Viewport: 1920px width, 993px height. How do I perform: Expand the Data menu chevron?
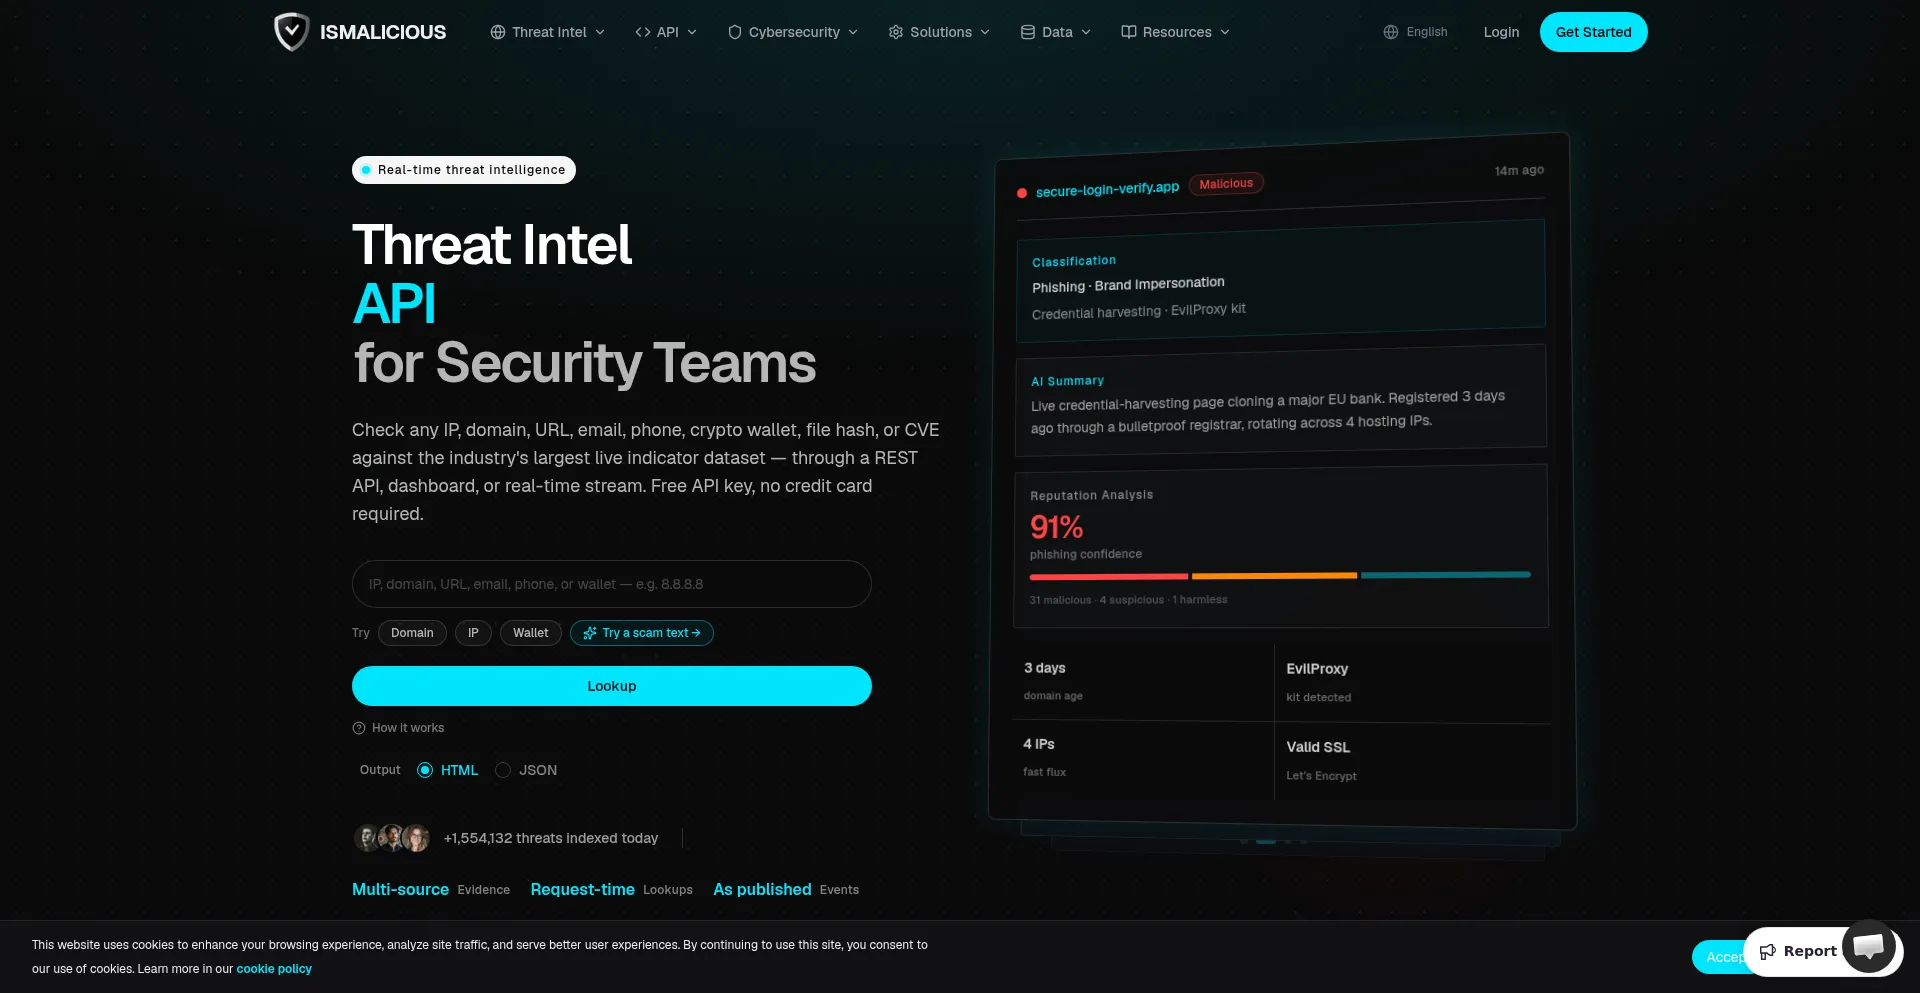[1086, 32]
